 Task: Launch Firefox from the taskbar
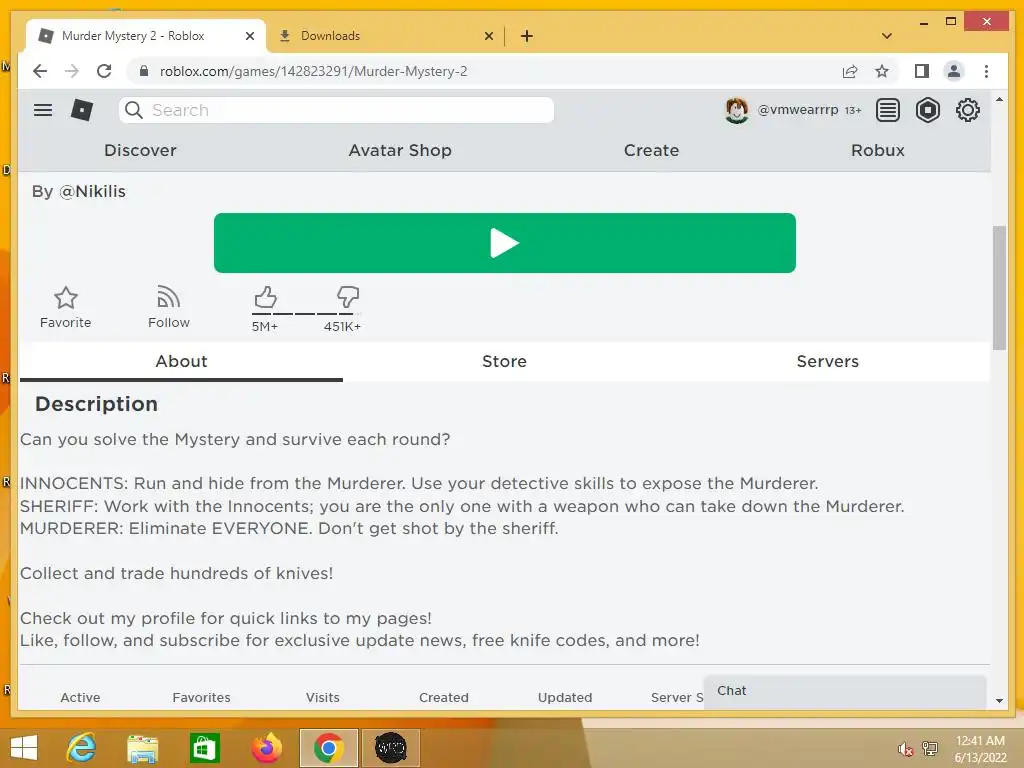pyautogui.click(x=266, y=748)
